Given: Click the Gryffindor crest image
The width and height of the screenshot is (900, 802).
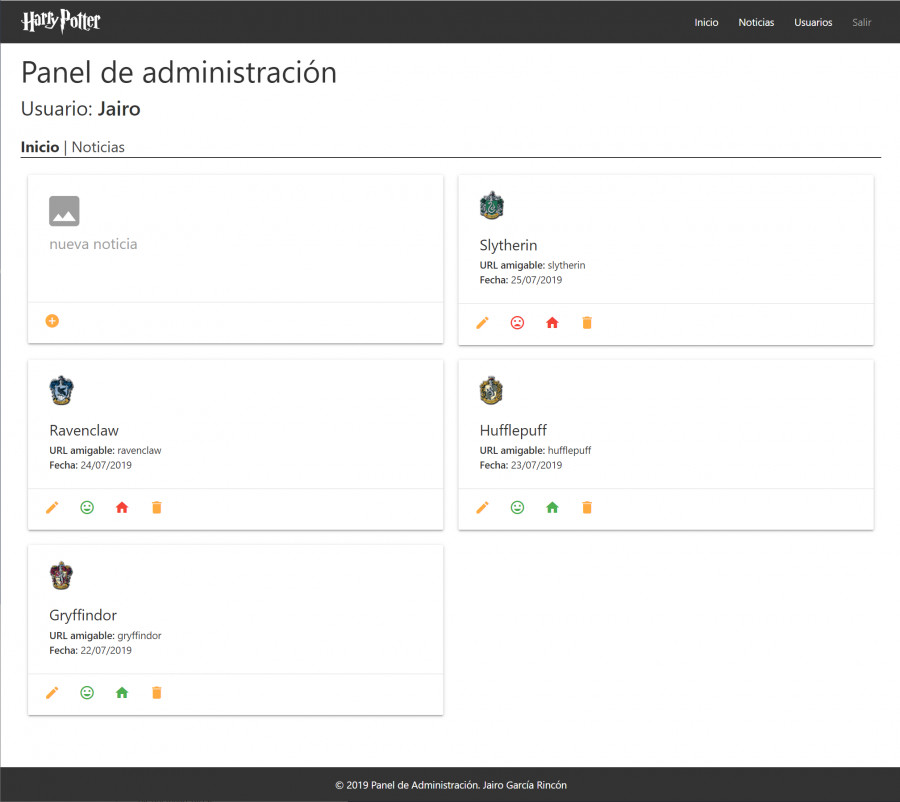Looking at the screenshot, I should (61, 576).
